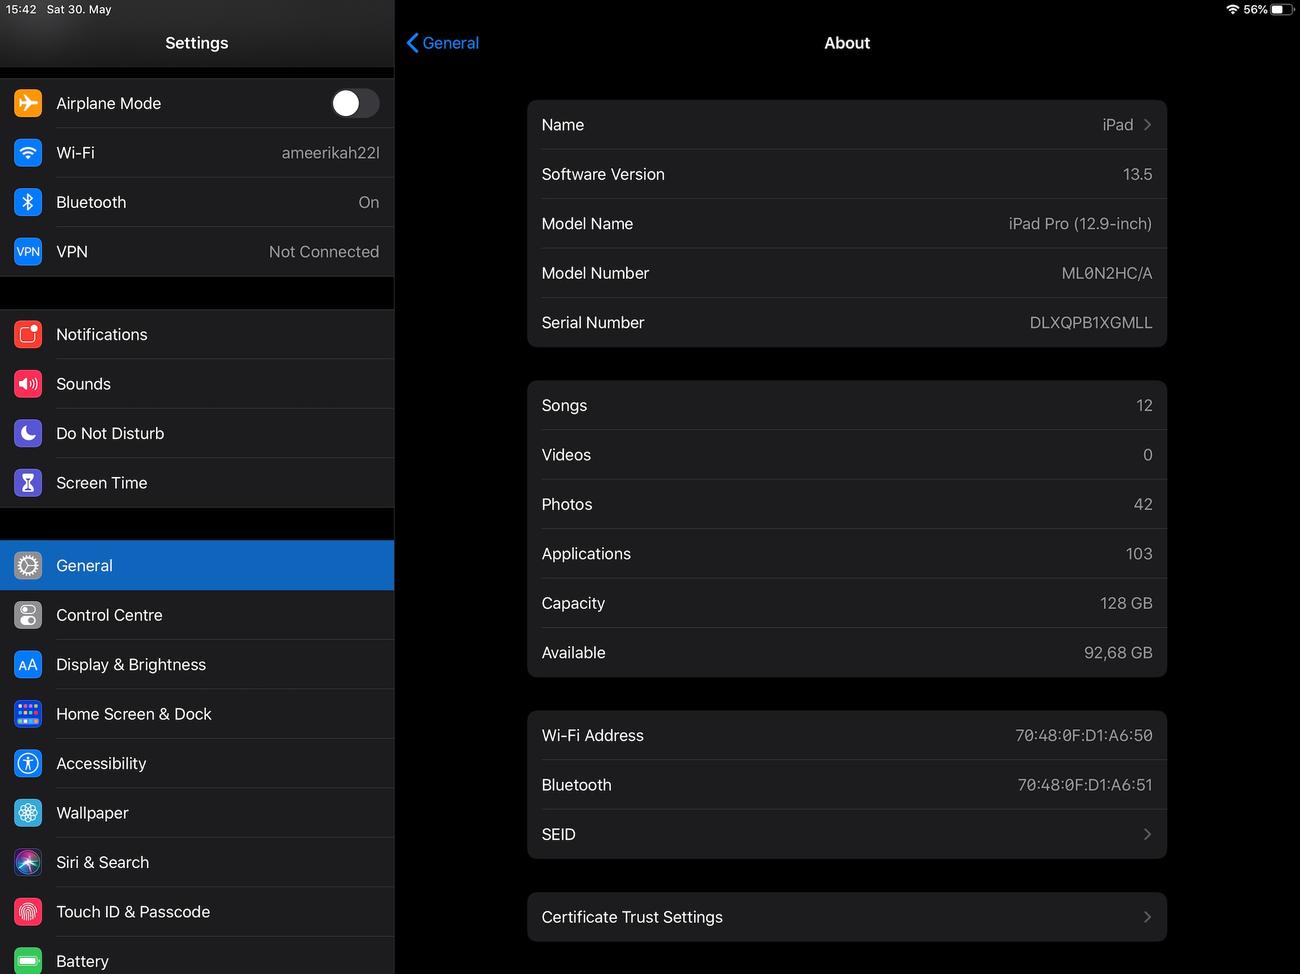Image resolution: width=1300 pixels, height=974 pixels.
Task: Open Bluetooth settings in sidebar
Action: coord(197,202)
